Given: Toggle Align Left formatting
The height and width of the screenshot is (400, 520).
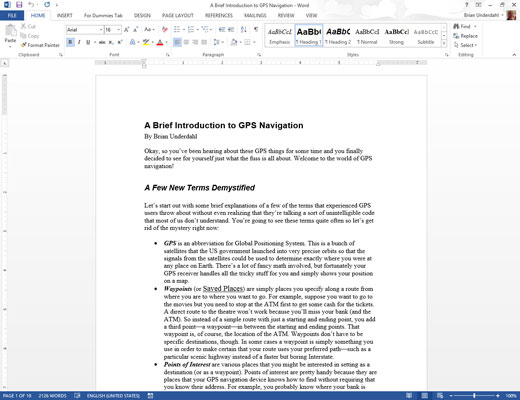Looking at the screenshot, I should point(177,42).
